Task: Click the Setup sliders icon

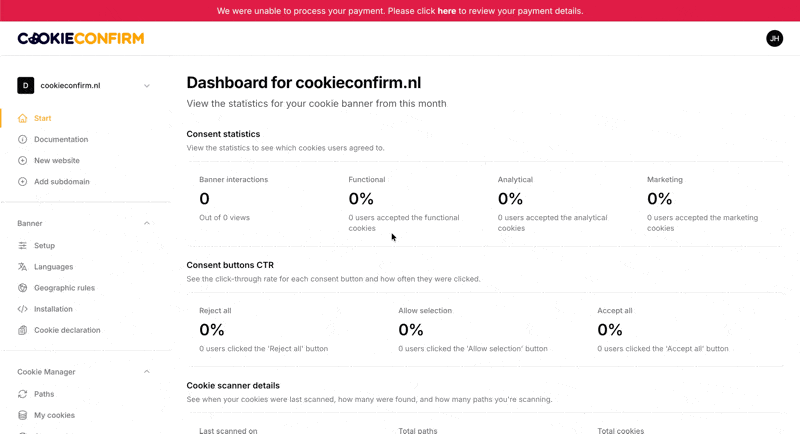Action: pyautogui.click(x=23, y=245)
